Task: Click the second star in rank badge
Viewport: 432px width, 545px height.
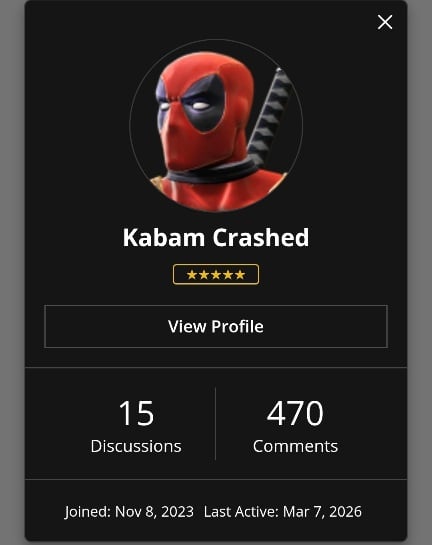Action: click(204, 275)
